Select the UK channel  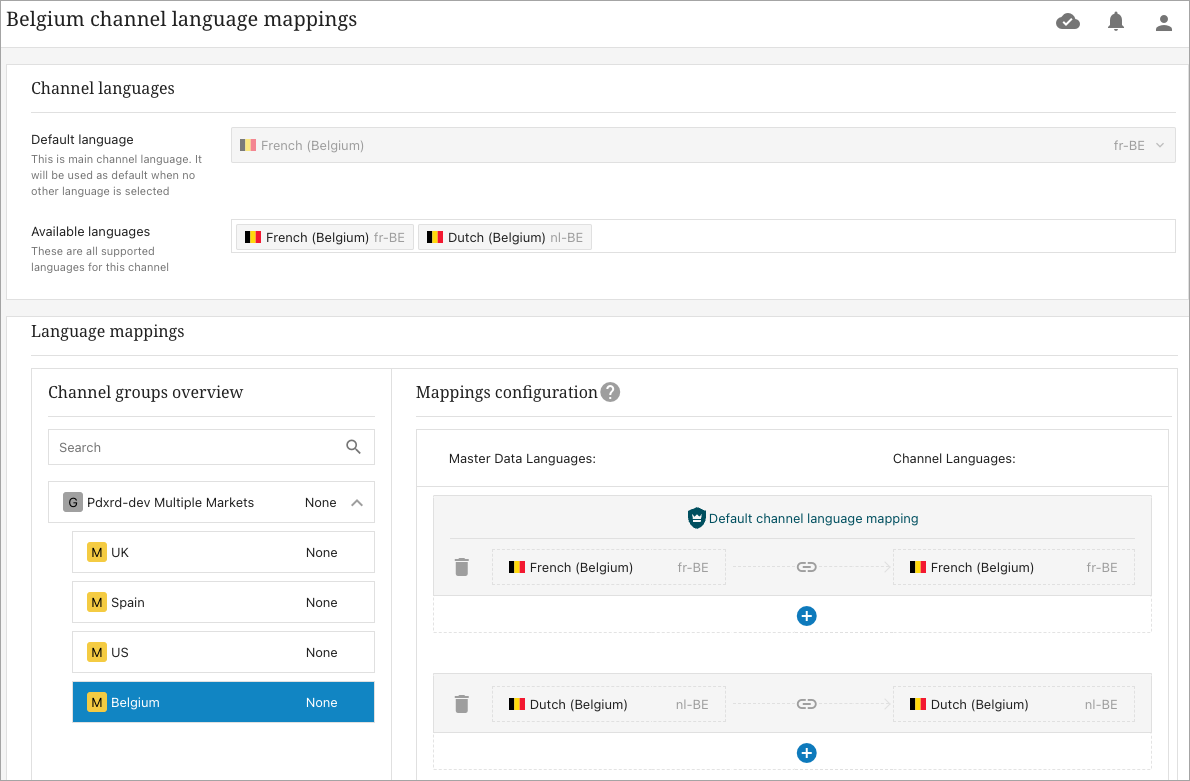(x=223, y=553)
